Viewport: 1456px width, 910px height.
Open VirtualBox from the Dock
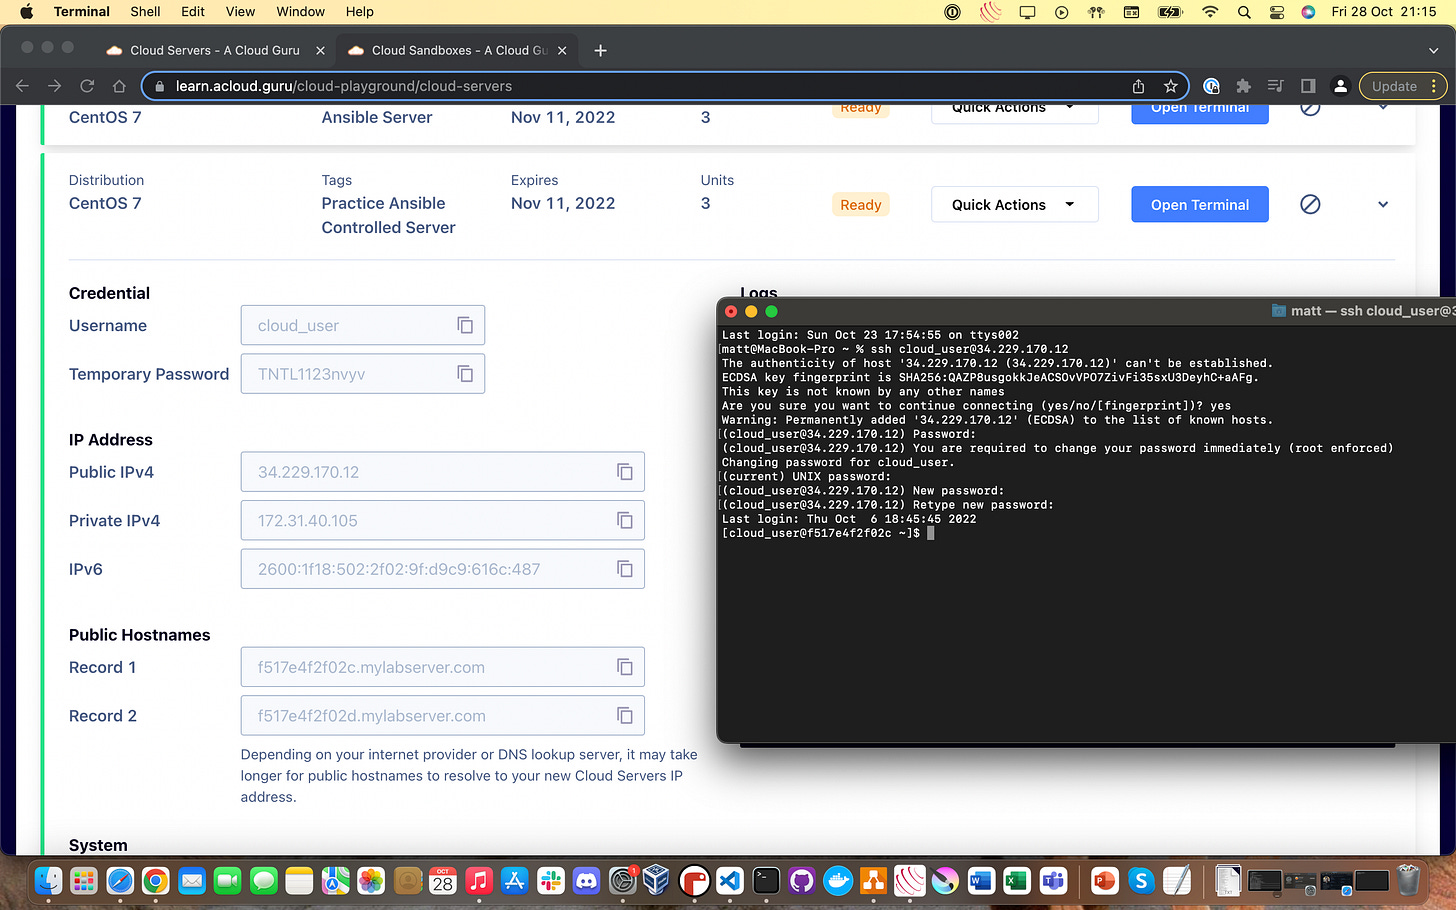point(657,880)
